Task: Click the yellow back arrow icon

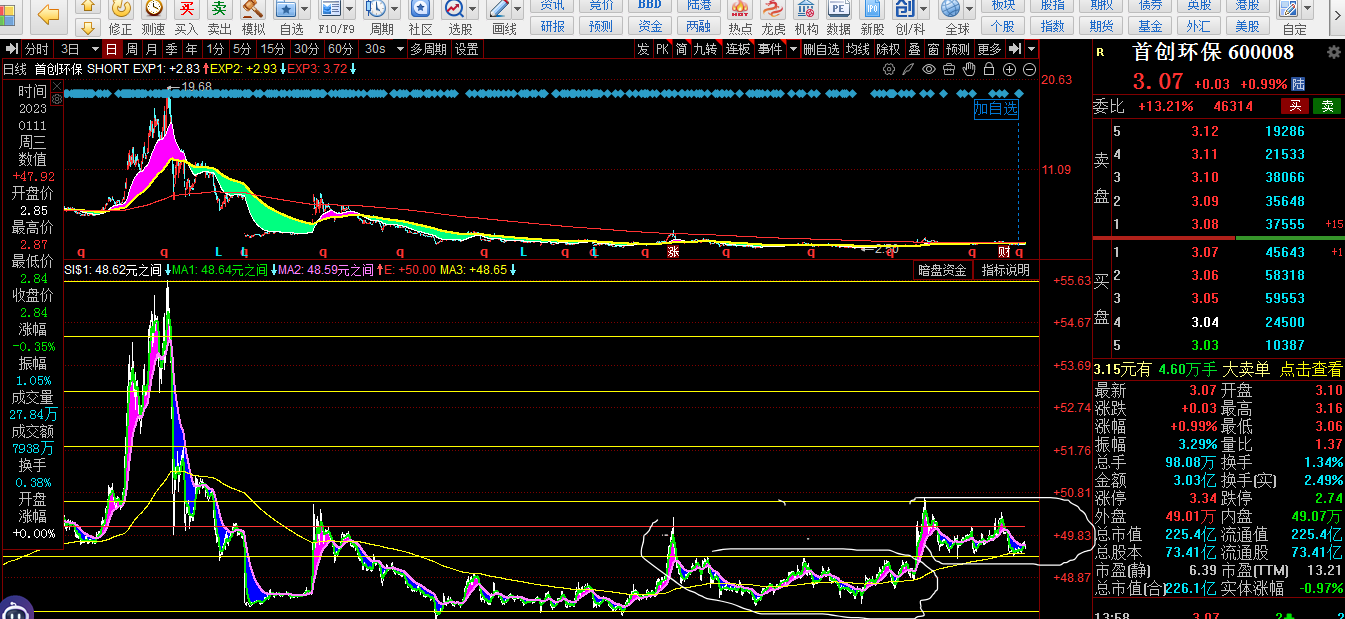Action: (x=48, y=14)
